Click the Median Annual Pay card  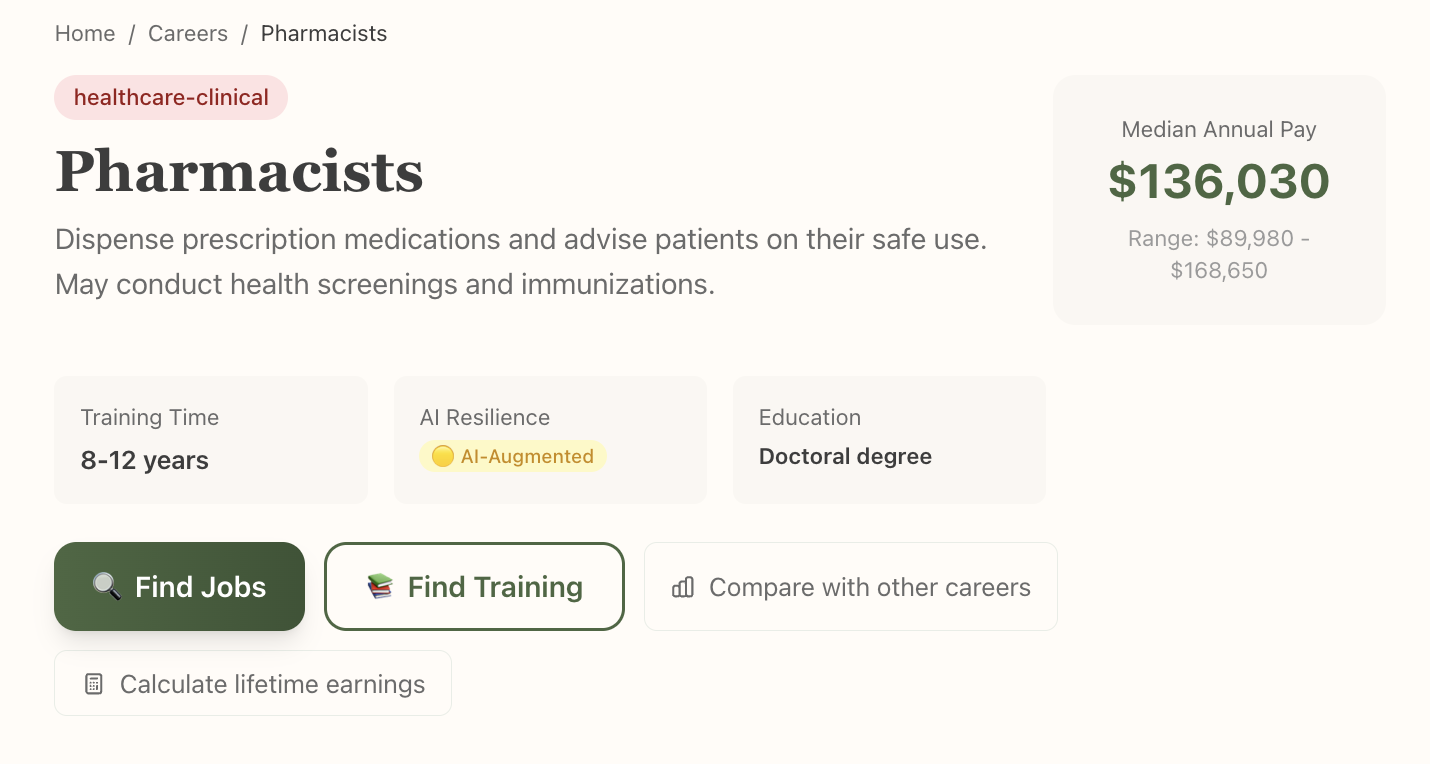[1218, 199]
